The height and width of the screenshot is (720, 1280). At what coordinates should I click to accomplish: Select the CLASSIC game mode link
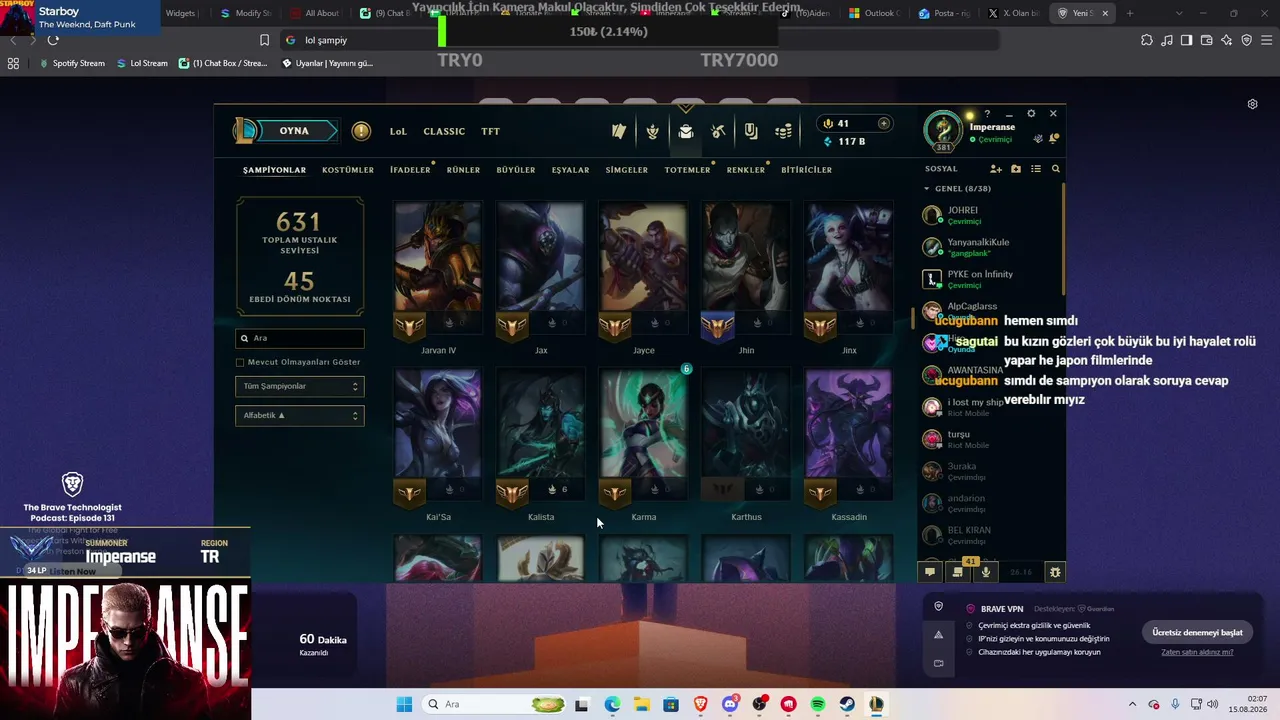tap(444, 131)
